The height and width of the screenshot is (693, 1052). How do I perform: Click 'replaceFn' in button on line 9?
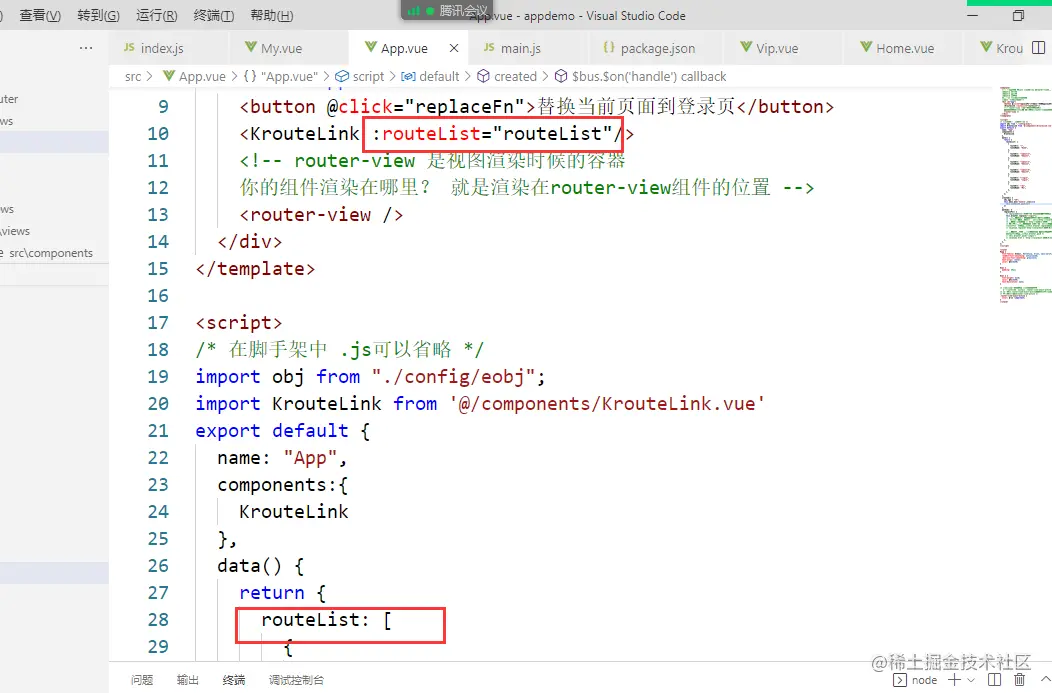[464, 107]
